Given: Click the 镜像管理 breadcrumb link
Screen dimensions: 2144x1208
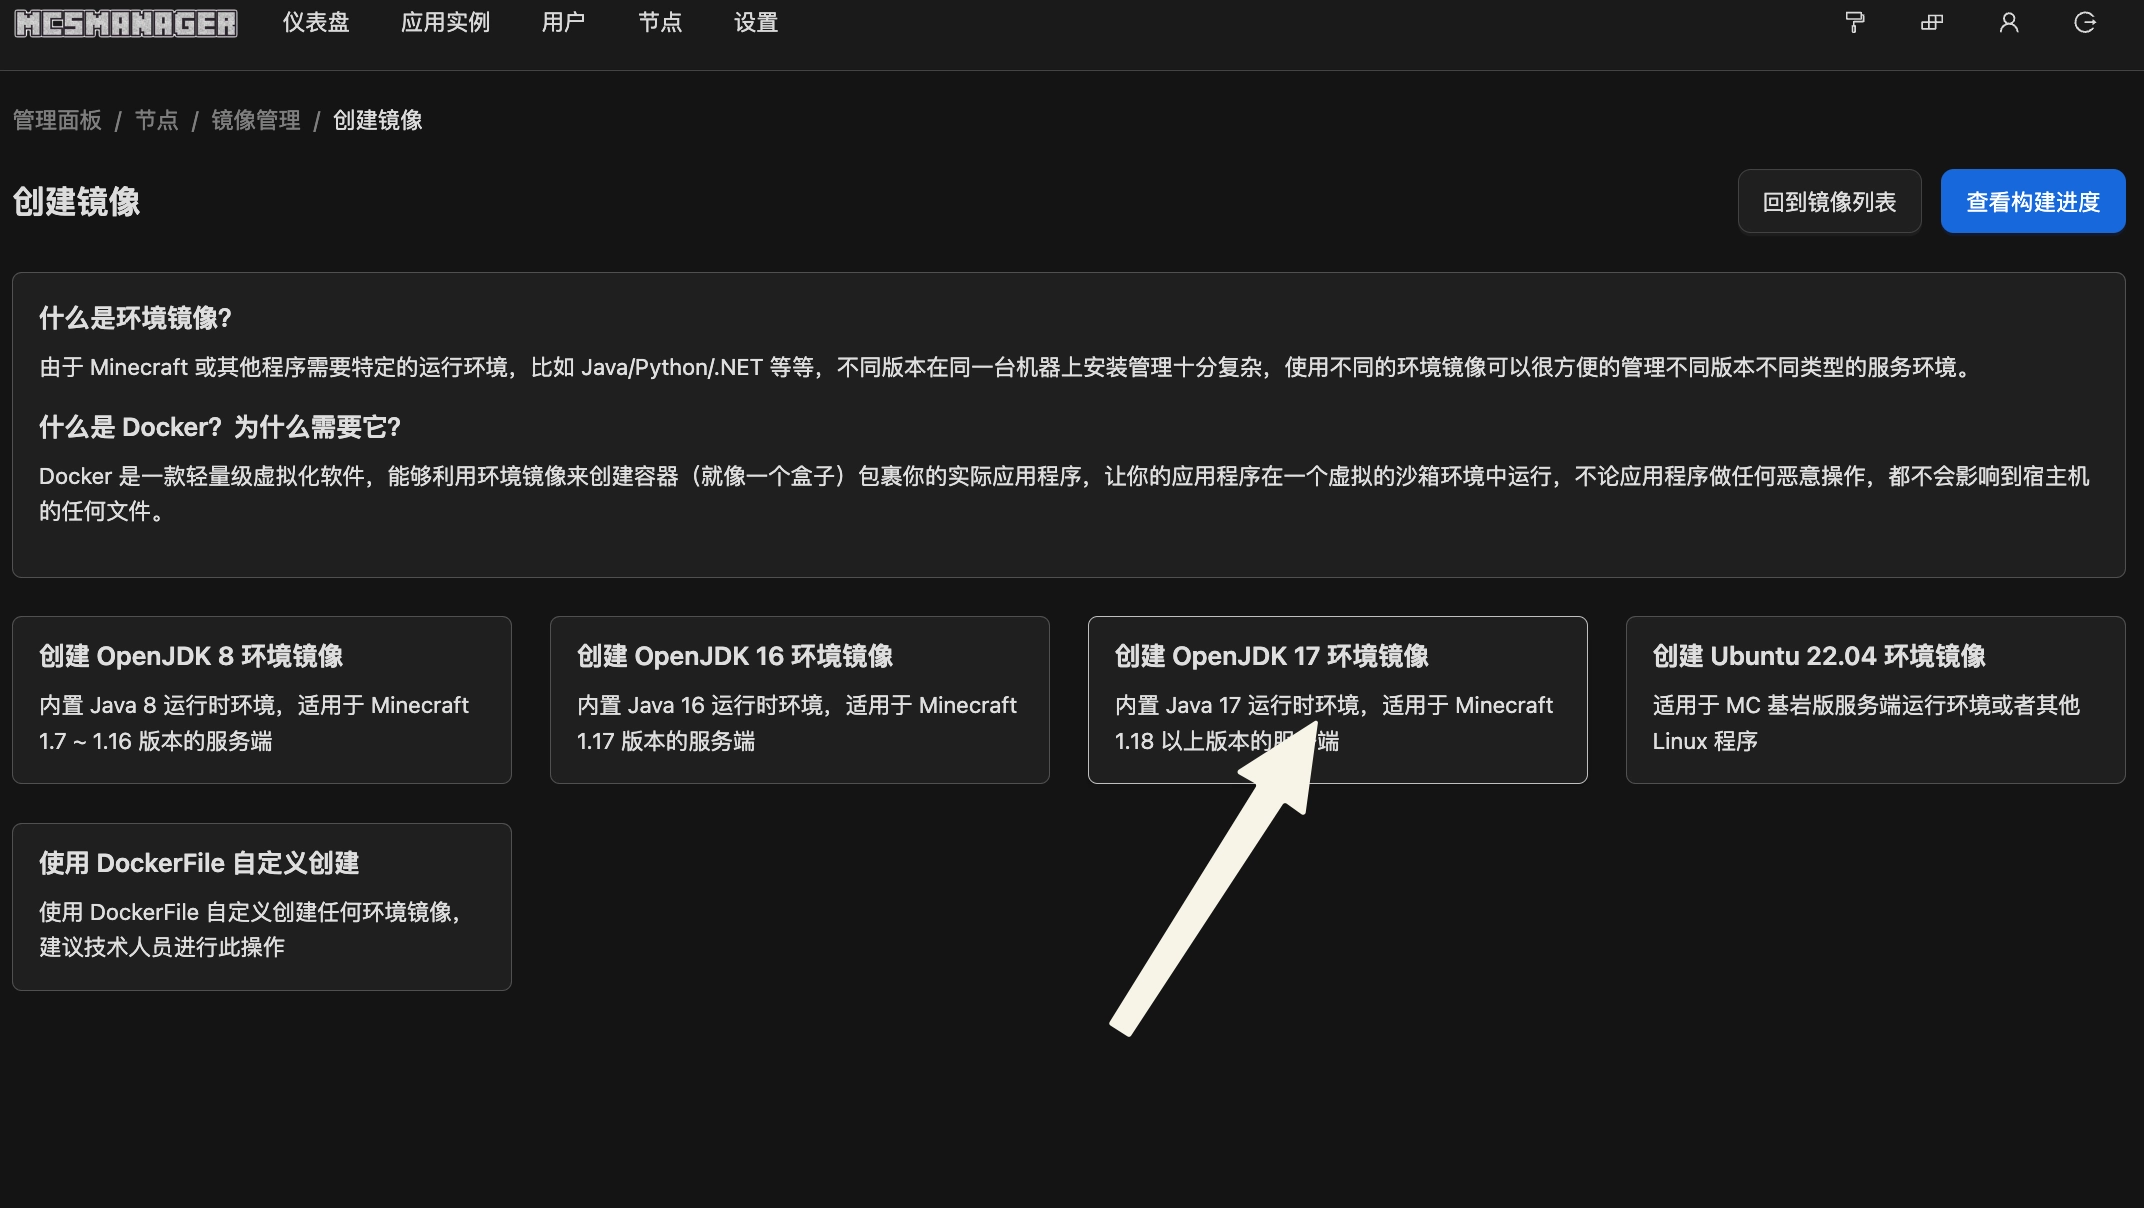Looking at the screenshot, I should [256, 121].
